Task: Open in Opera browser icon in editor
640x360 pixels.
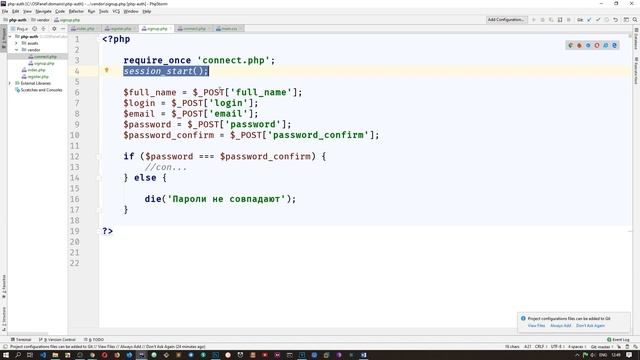Action: [x=597, y=45]
